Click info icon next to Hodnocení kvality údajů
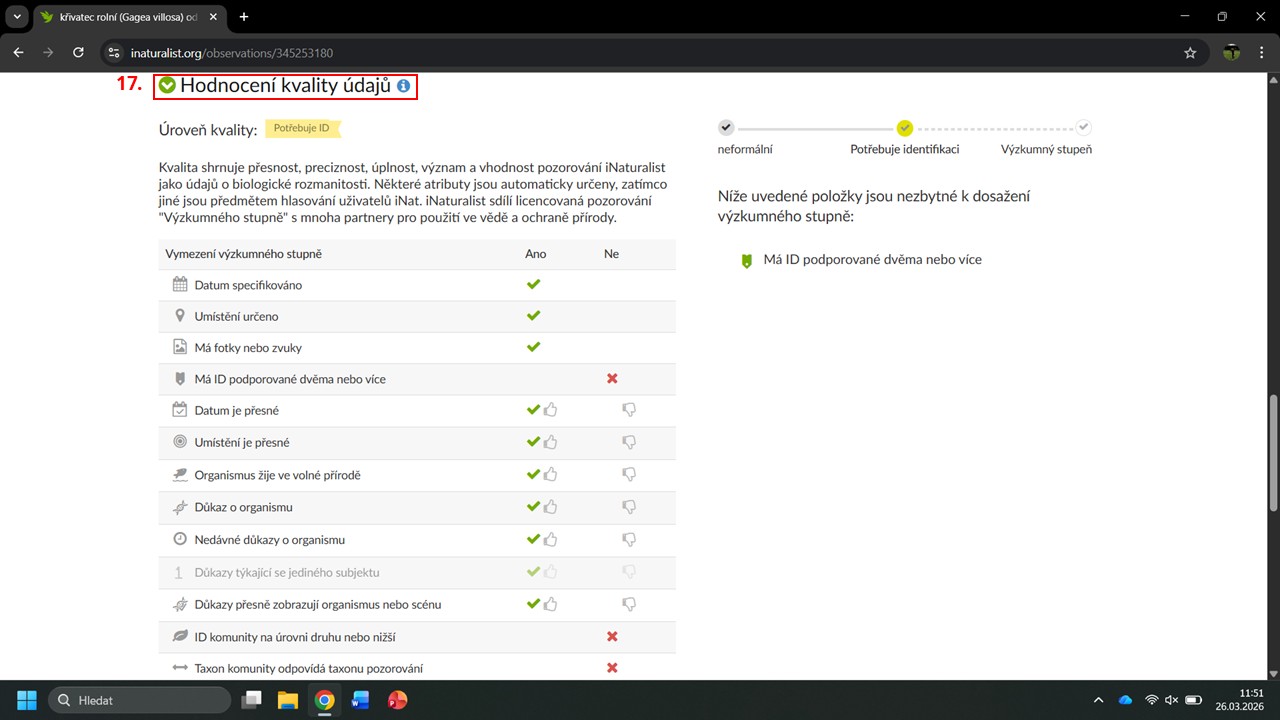 pyautogui.click(x=403, y=87)
